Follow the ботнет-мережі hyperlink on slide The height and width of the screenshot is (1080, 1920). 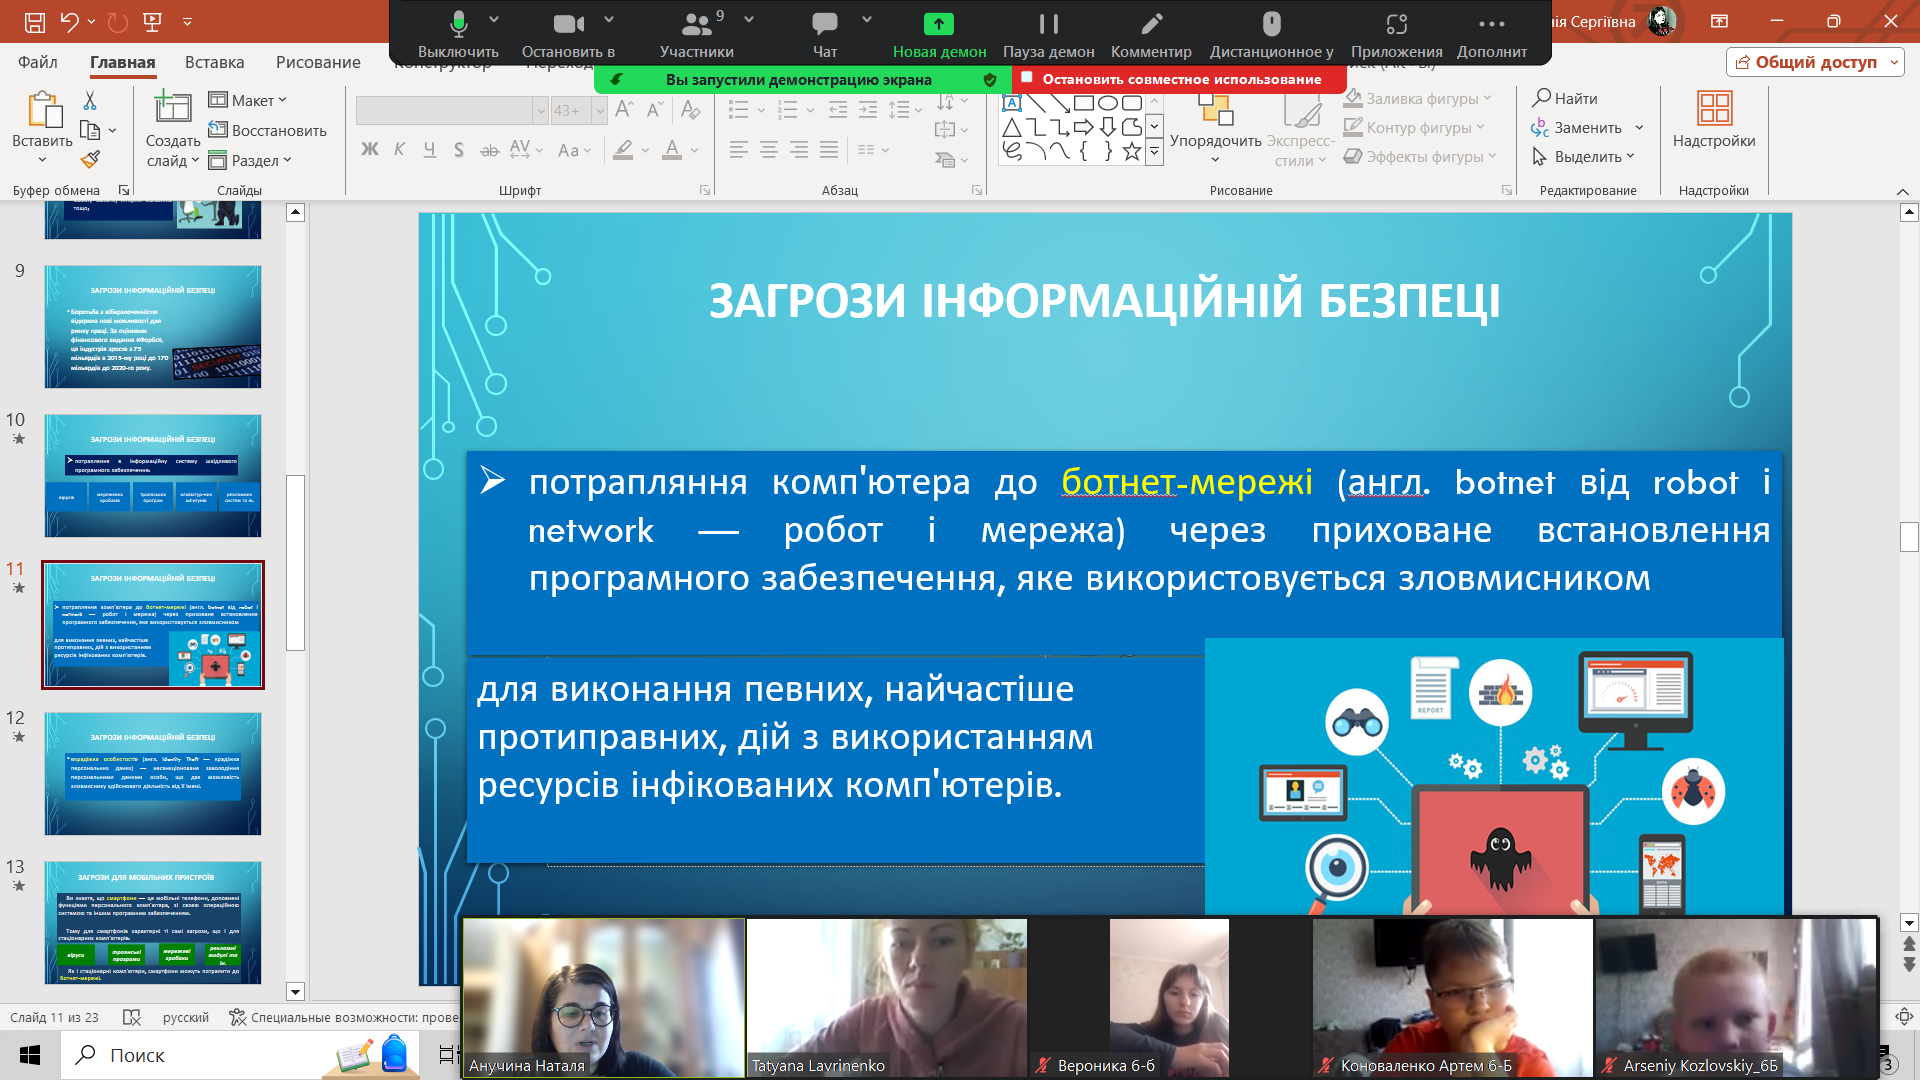pyautogui.click(x=1187, y=482)
